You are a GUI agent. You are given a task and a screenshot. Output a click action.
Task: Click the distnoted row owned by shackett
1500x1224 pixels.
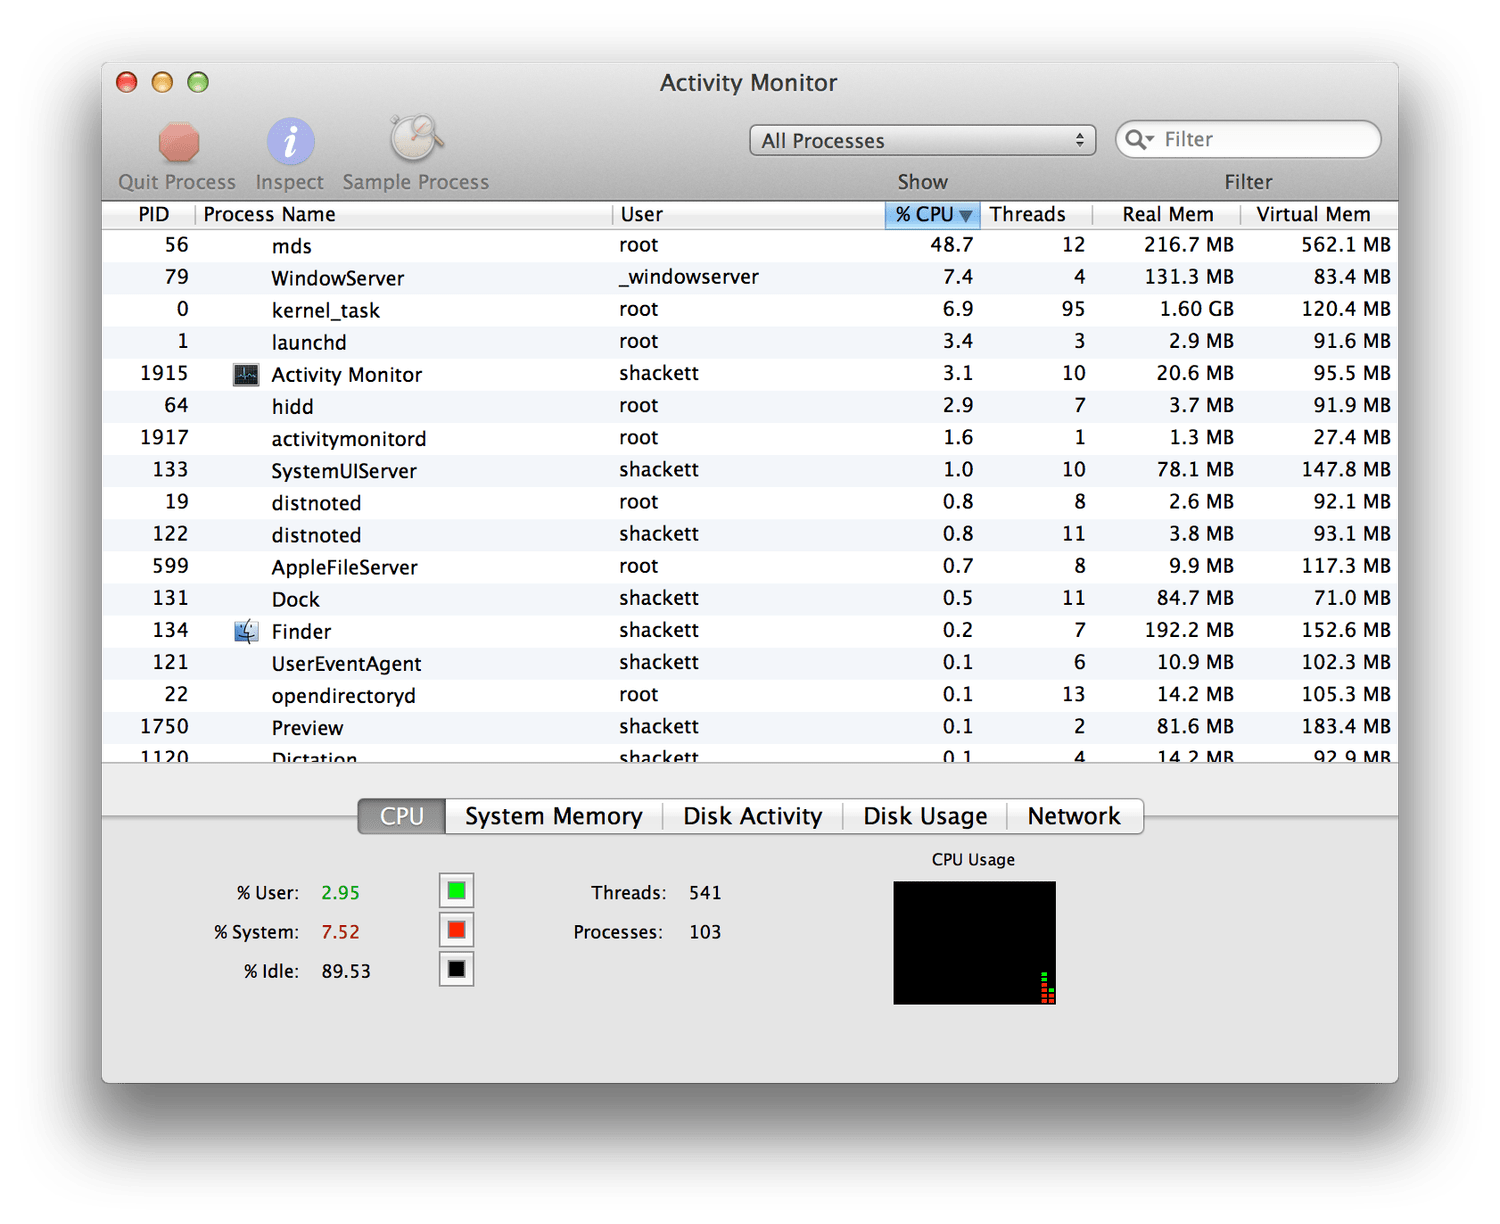(750, 535)
